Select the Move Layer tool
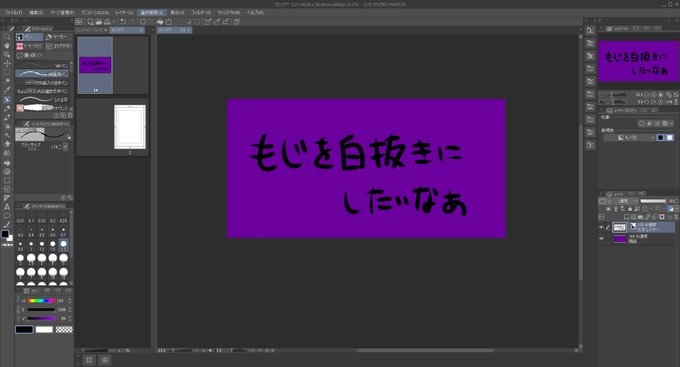680x367 pixels. 7,63
